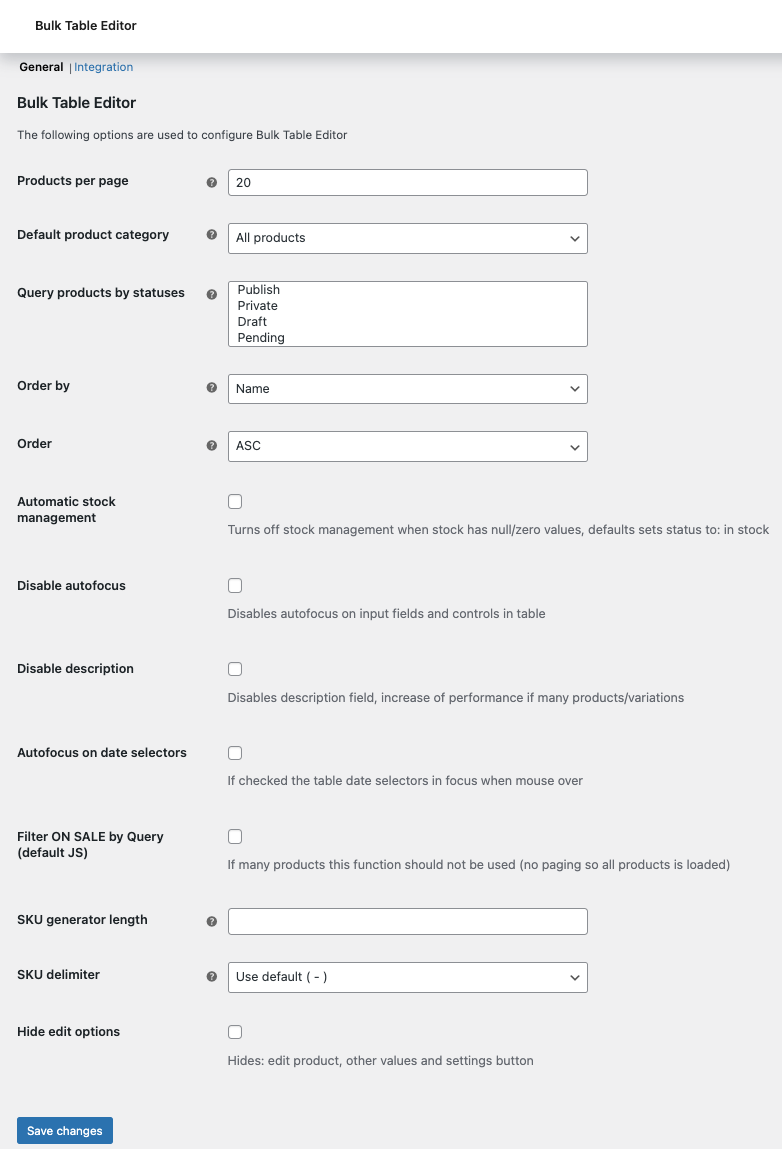The image size is (782, 1149).
Task: Click the Save changes button
Action: [x=64, y=1130]
